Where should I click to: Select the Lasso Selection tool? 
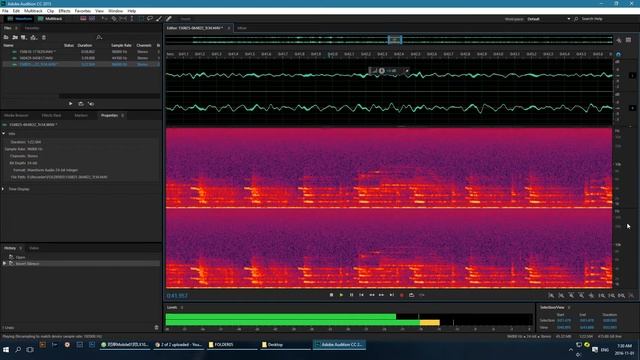[150, 19]
